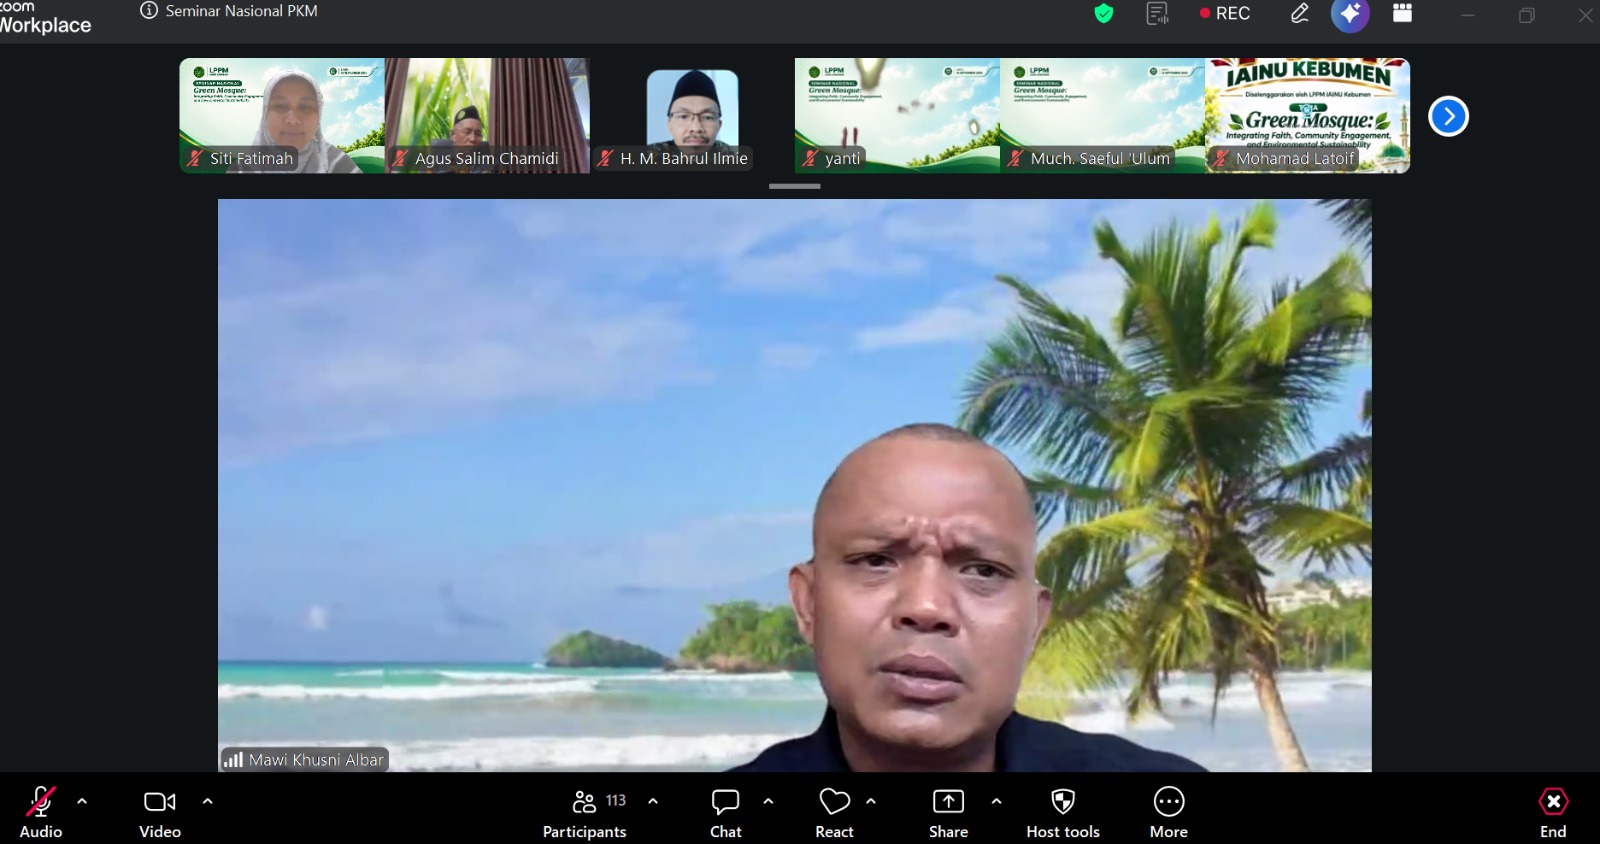The image size is (1600, 844).
Task: Expand the video options arrow
Action: (x=208, y=801)
